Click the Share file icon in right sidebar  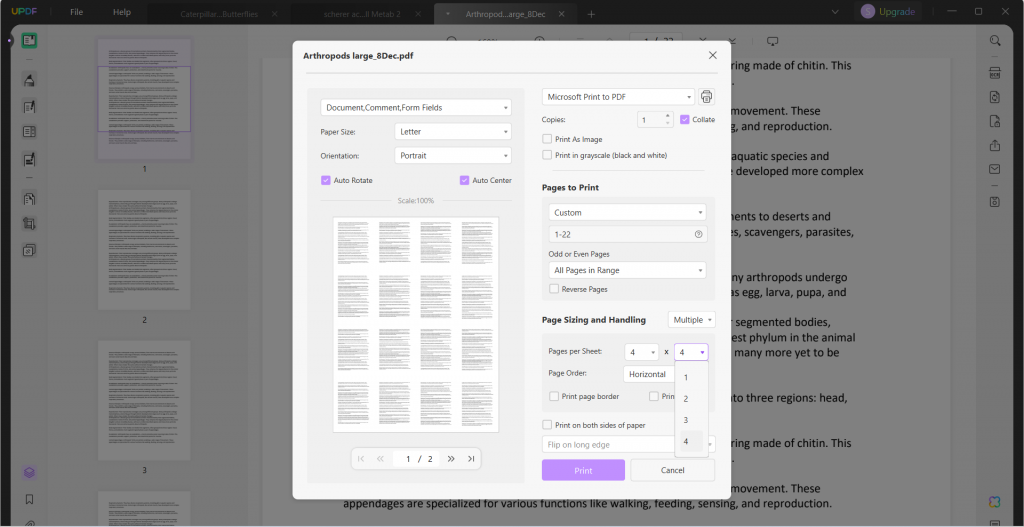pyautogui.click(x=995, y=145)
